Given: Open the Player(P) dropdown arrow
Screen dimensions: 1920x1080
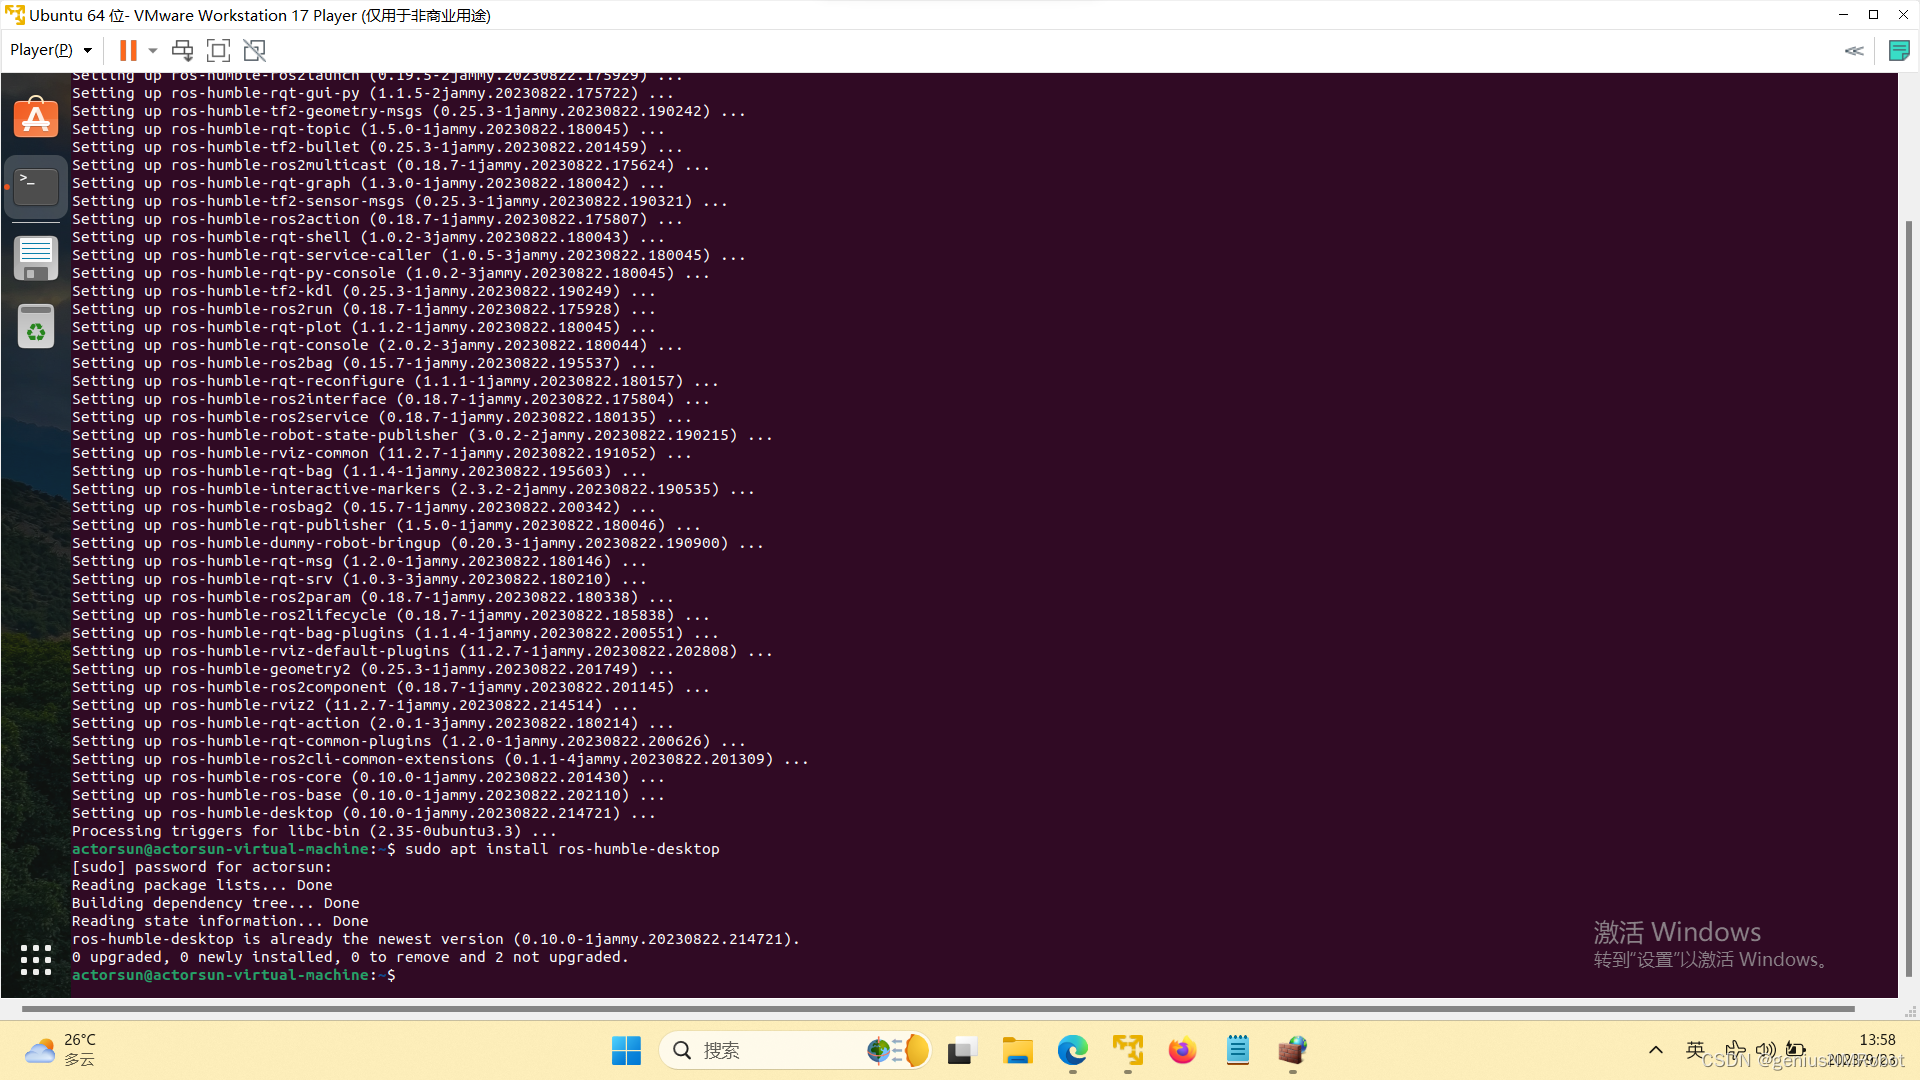Looking at the screenshot, I should pos(87,49).
